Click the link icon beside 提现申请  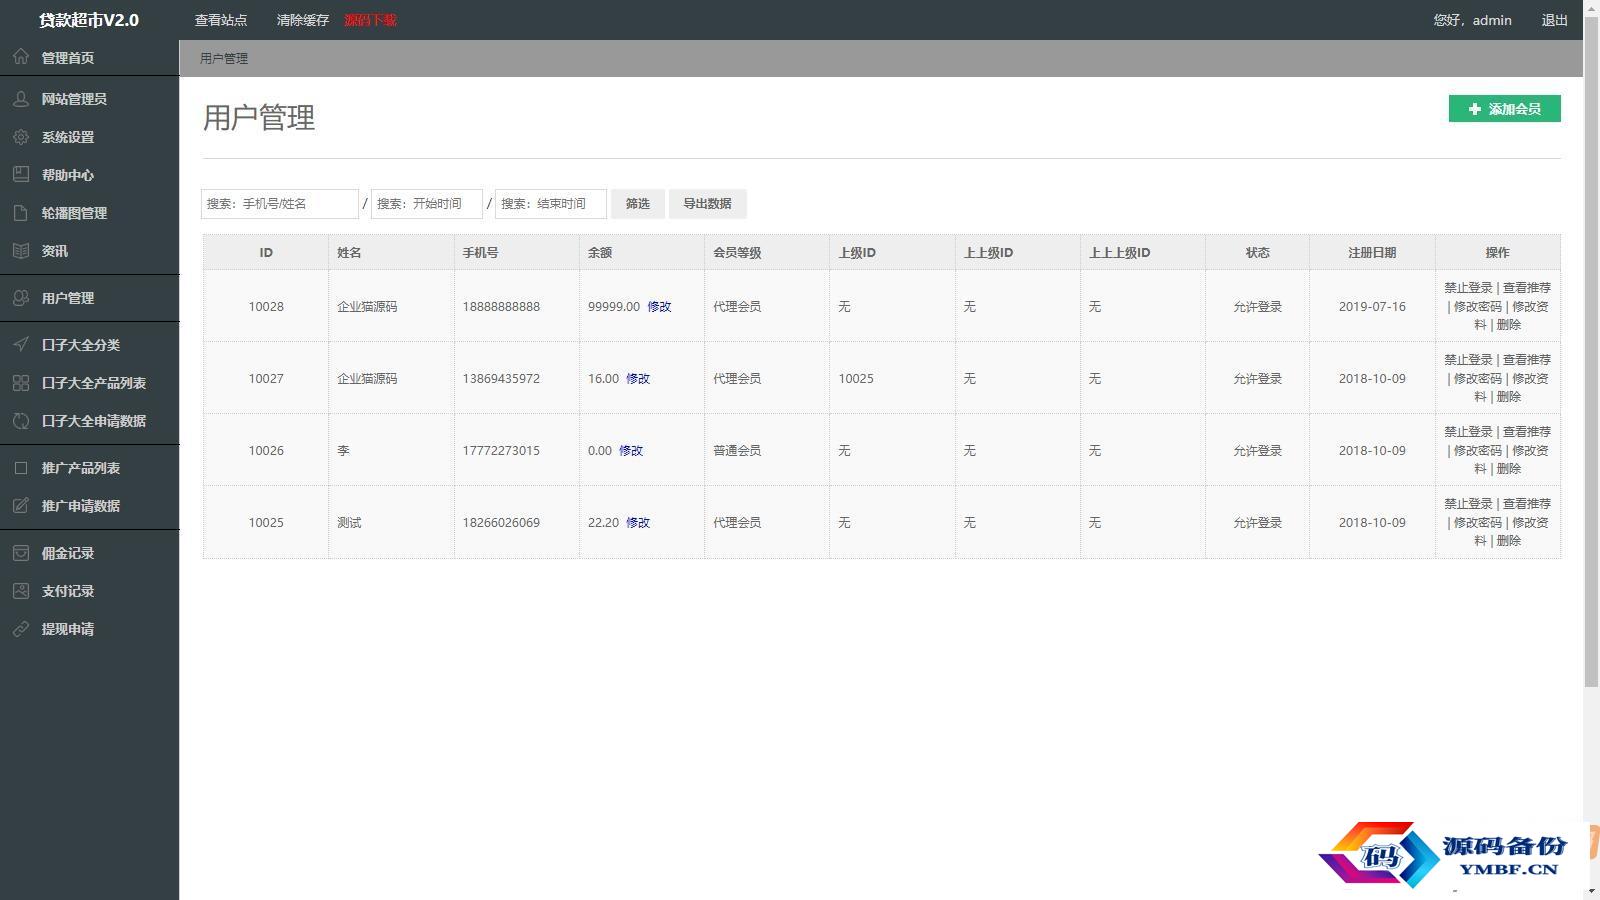coord(21,629)
